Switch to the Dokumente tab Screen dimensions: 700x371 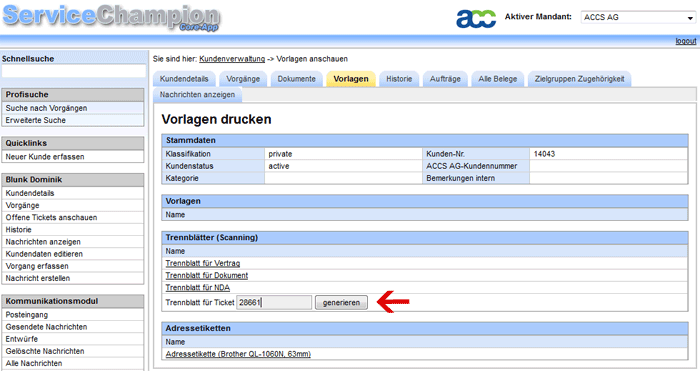pos(296,79)
